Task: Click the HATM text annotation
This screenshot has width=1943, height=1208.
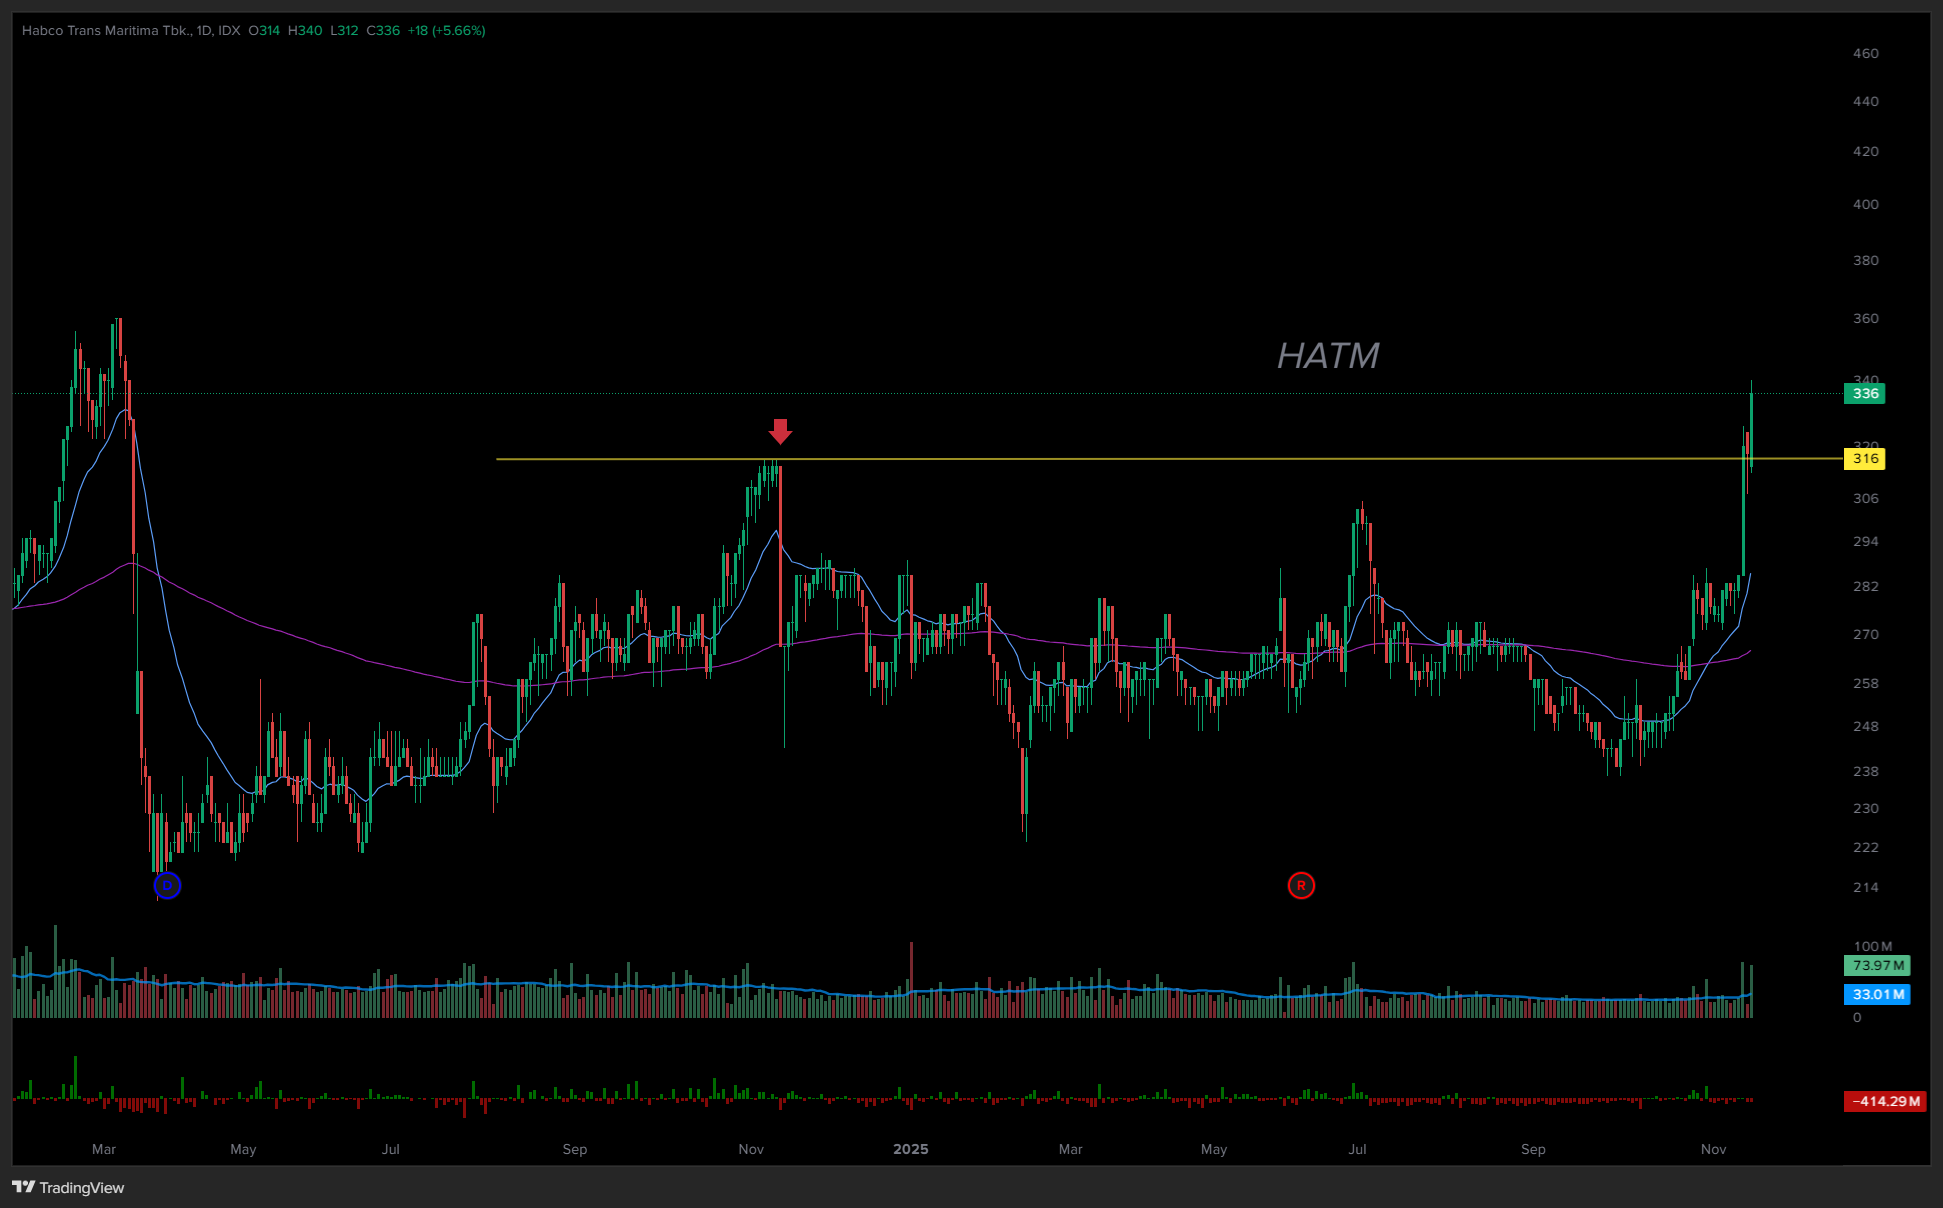Action: coord(1327,356)
